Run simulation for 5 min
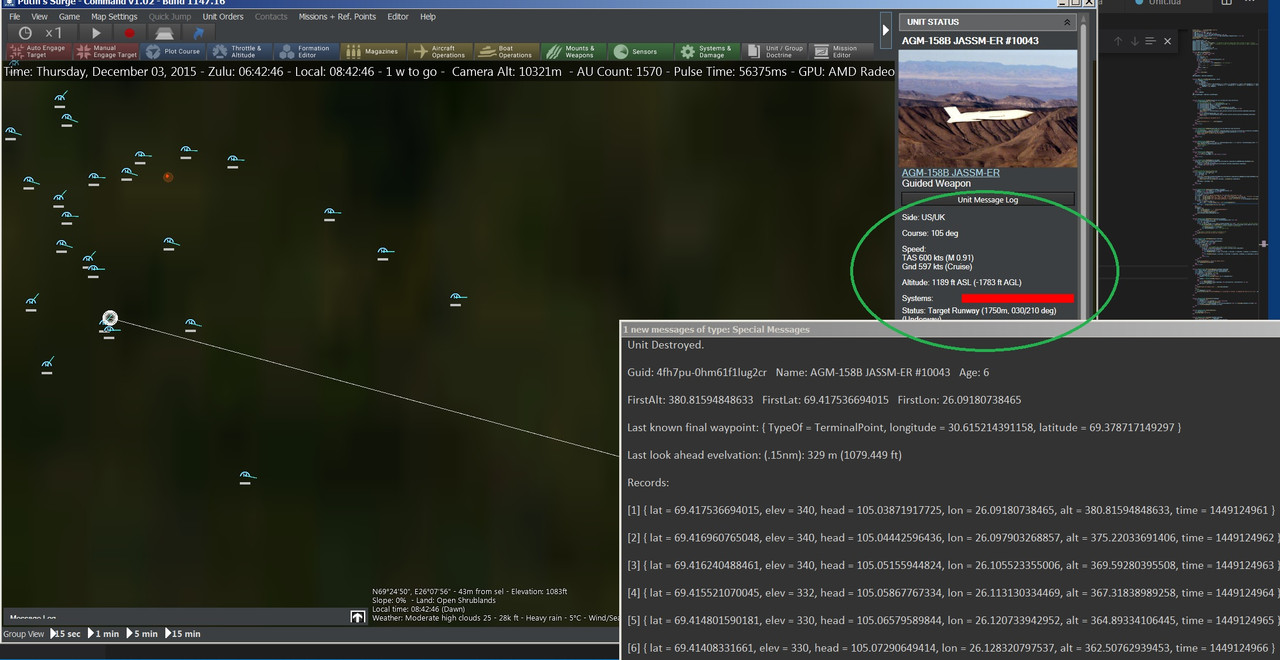Screen dimensions: 1280x660 tap(142, 634)
